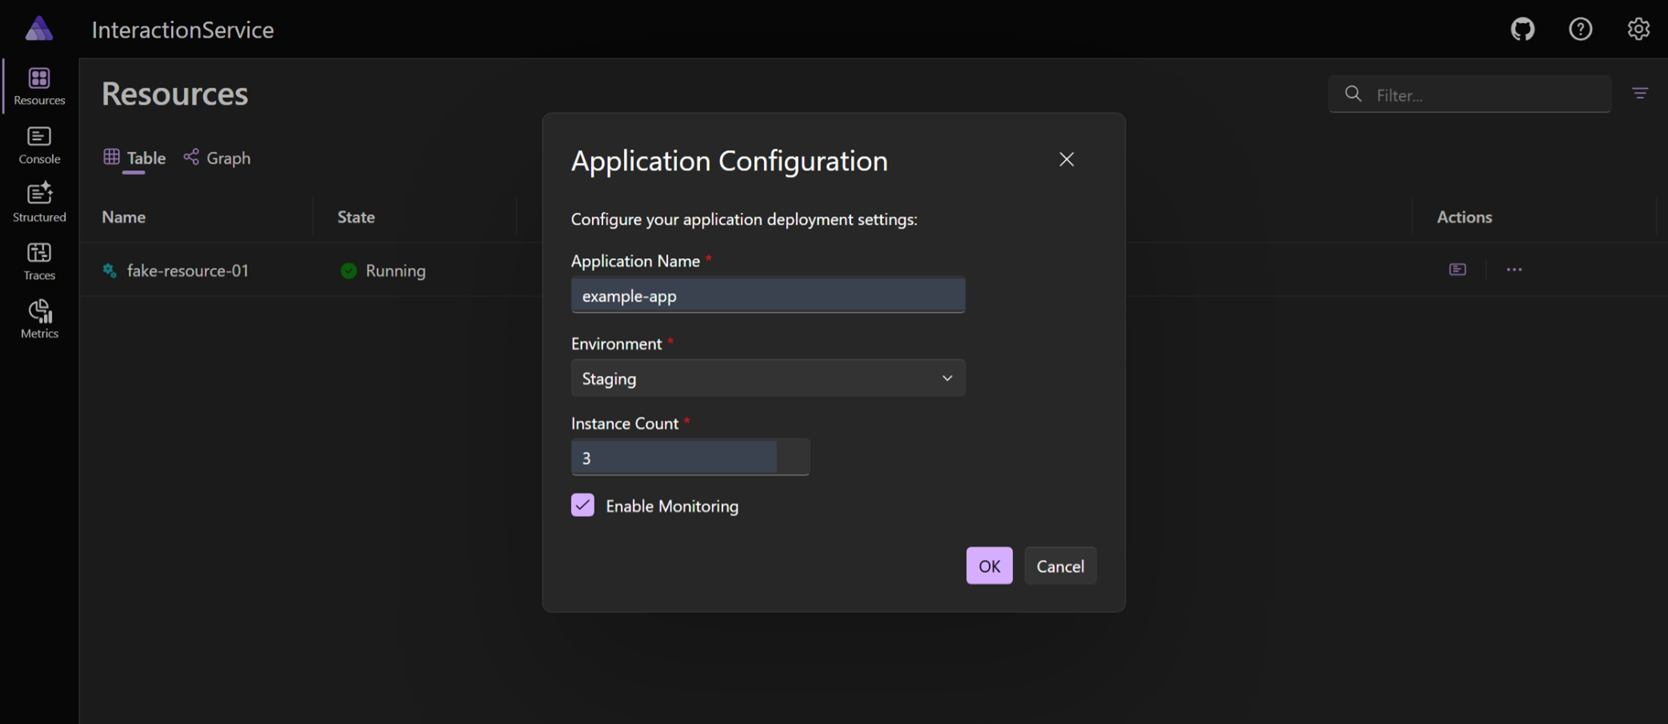
Task: Switch to the Graph view tab
Action: coord(217,158)
